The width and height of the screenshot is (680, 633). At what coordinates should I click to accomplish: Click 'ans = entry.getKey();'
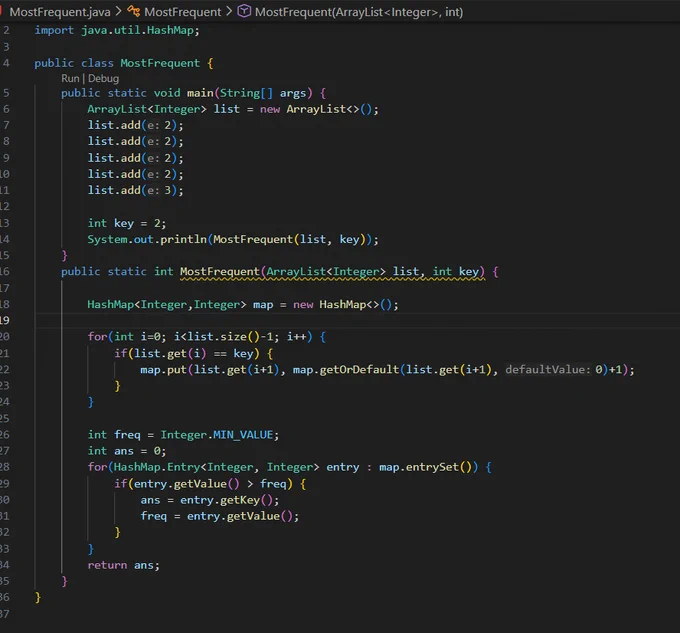(x=210, y=500)
